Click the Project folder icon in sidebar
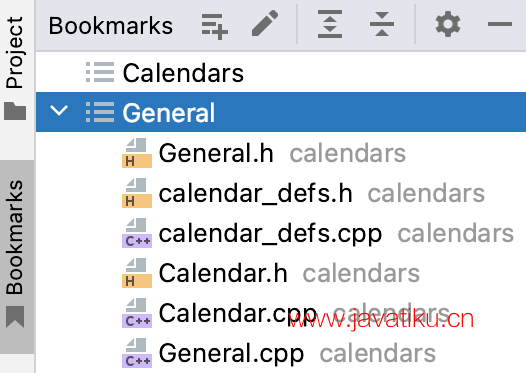This screenshot has width=526, height=373. 15,111
